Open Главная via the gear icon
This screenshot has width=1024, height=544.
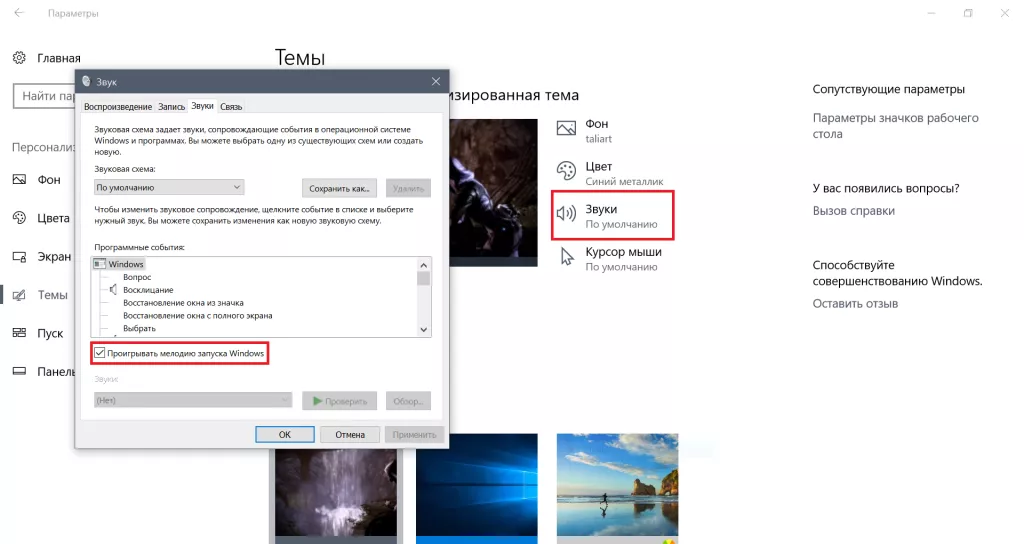tap(19, 57)
